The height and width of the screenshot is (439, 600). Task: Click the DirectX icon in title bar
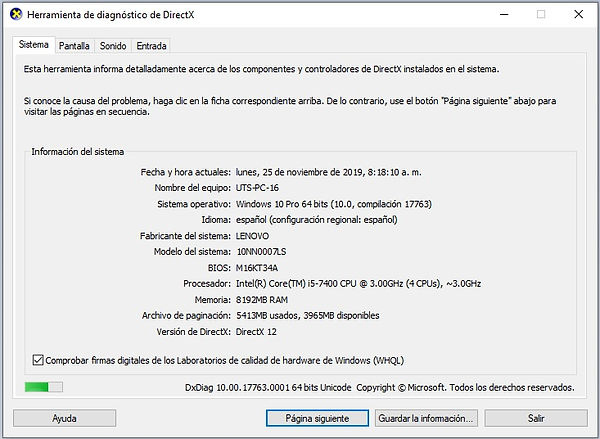click(16, 15)
